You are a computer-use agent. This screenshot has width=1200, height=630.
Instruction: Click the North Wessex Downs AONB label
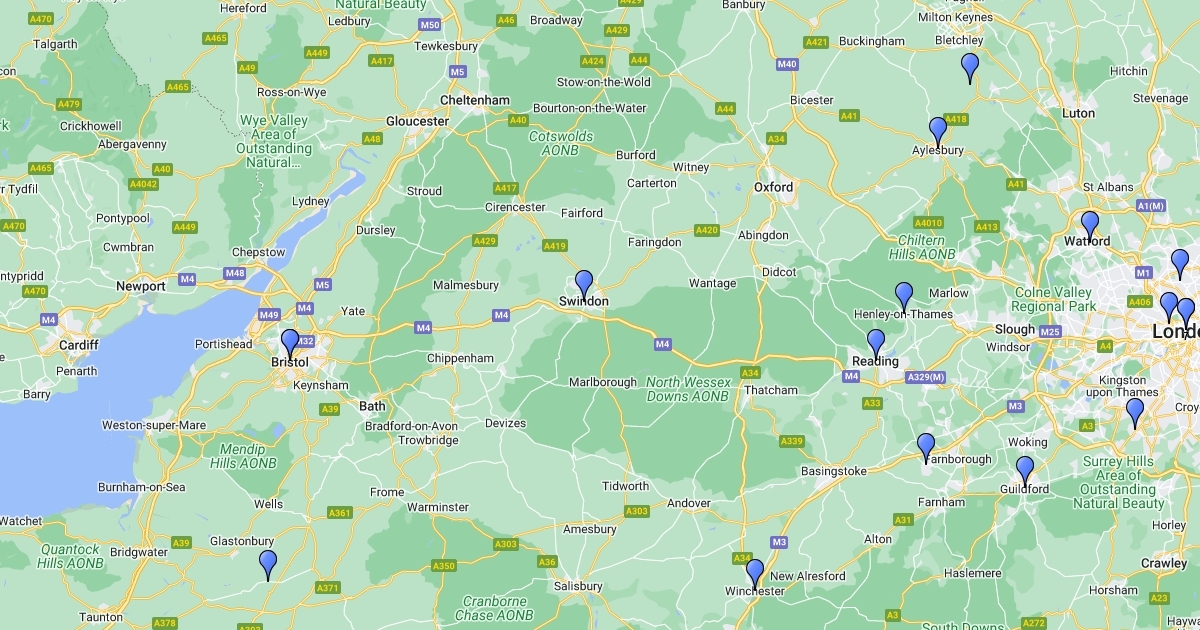687,389
